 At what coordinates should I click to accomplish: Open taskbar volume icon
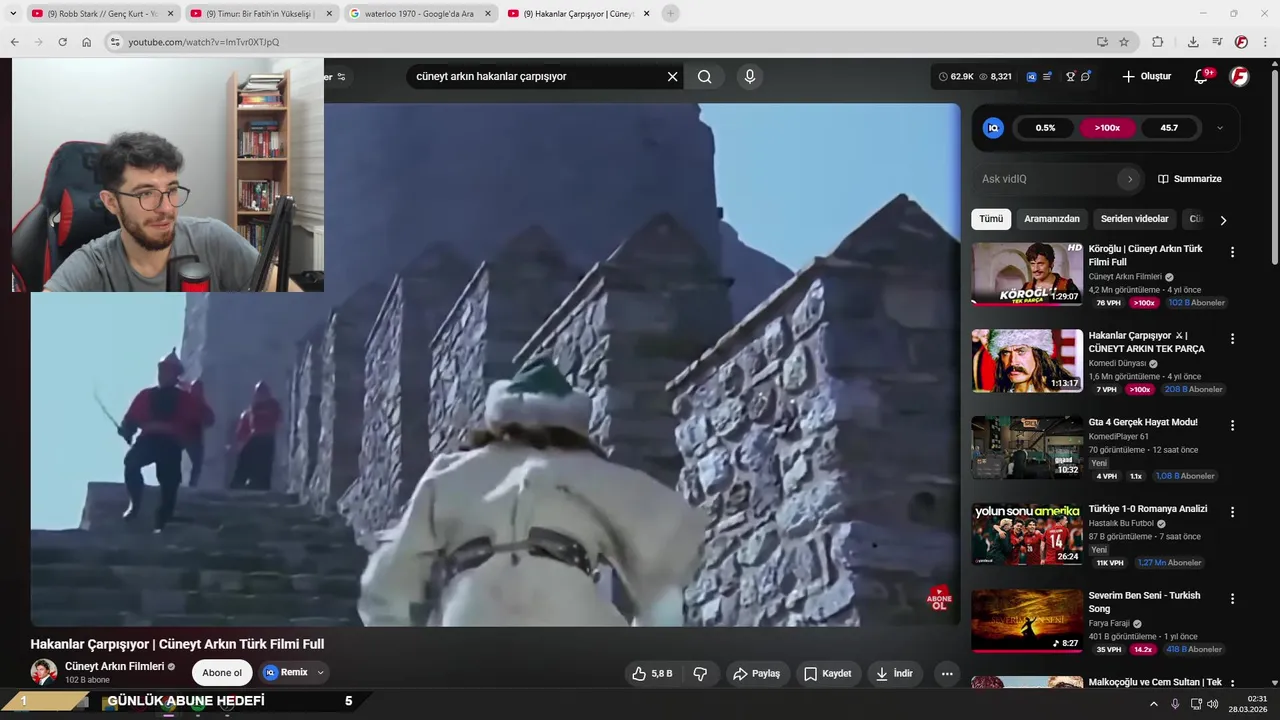[x=1212, y=704]
